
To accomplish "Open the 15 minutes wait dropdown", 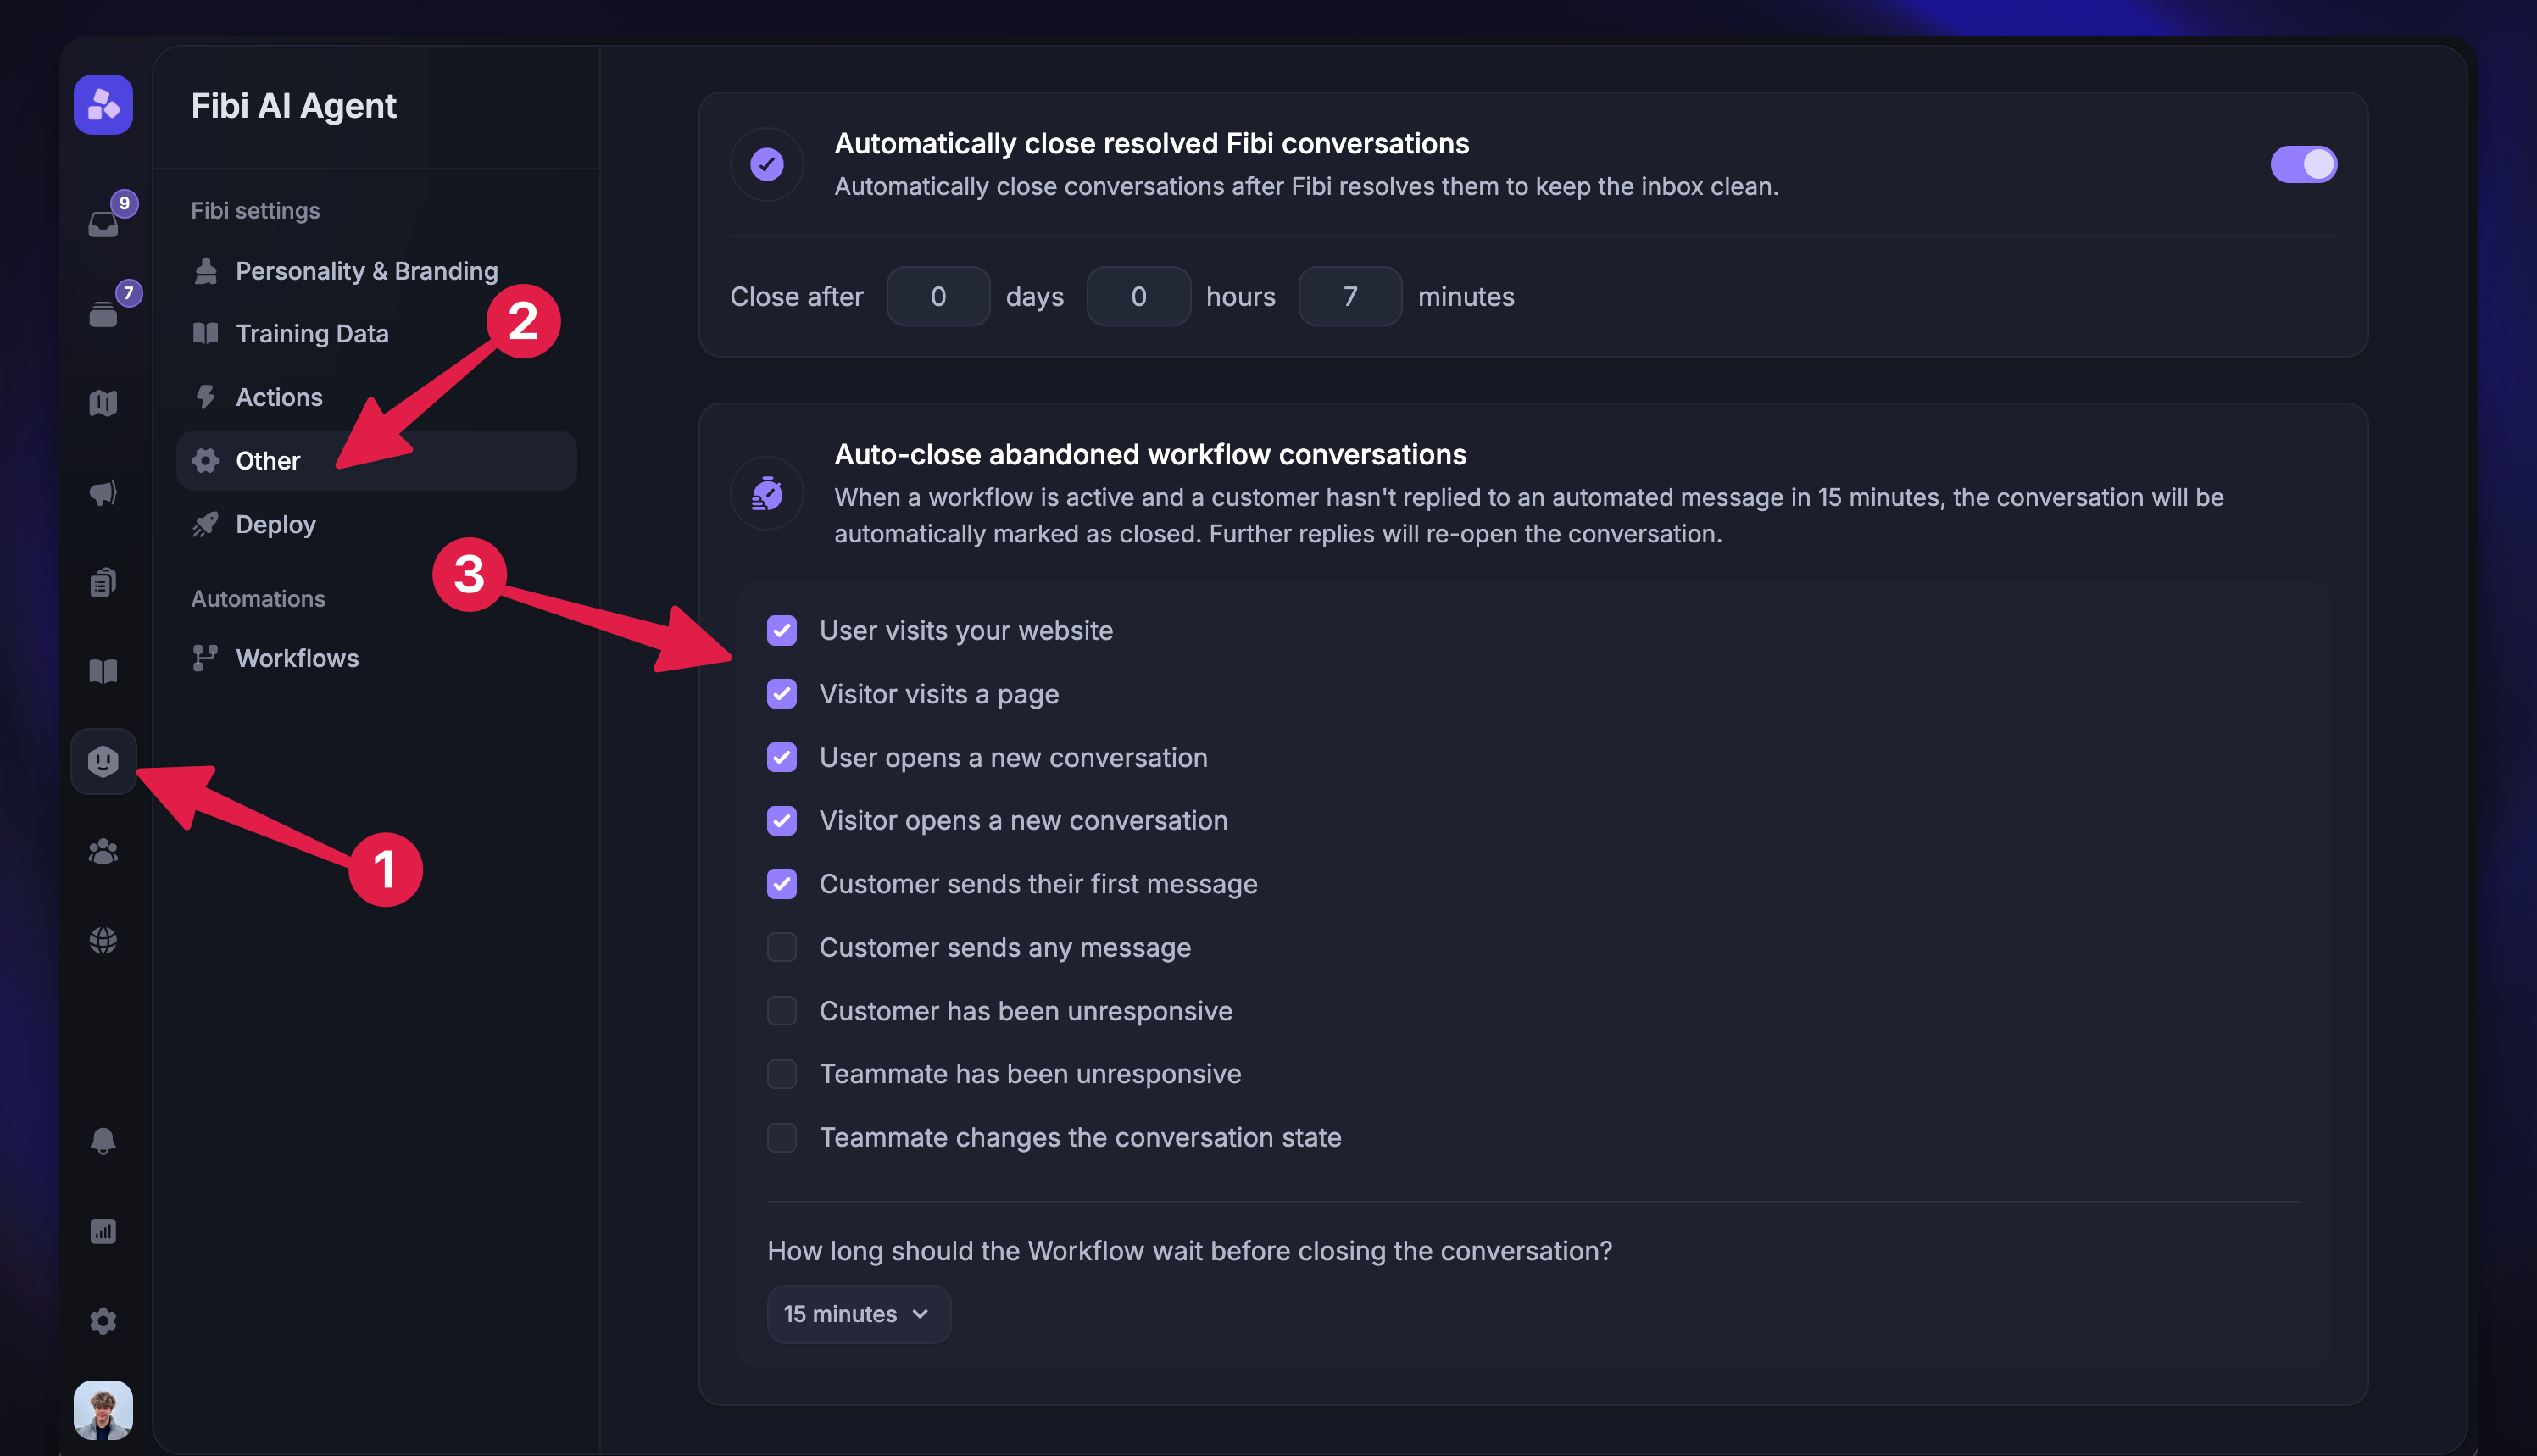I will [858, 1313].
